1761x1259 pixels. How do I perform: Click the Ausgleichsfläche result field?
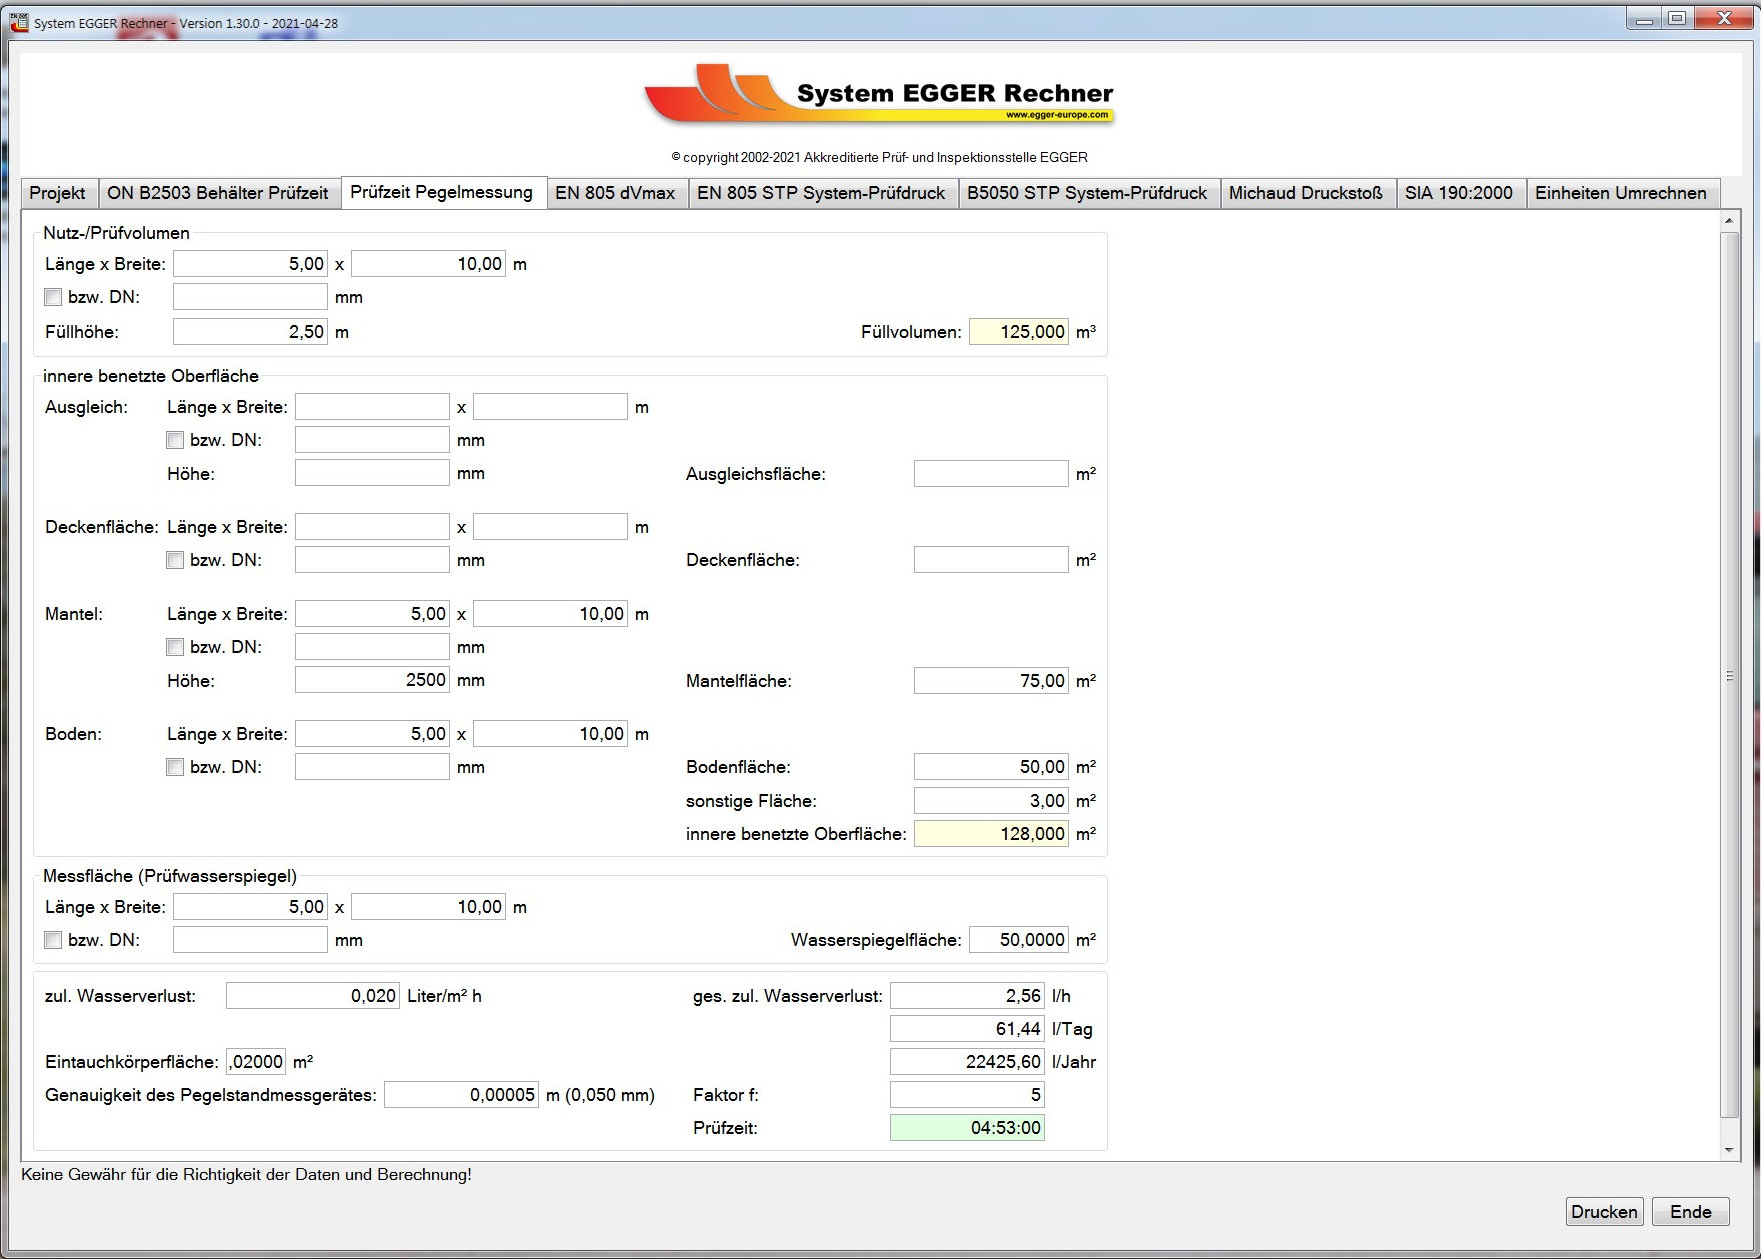(991, 474)
